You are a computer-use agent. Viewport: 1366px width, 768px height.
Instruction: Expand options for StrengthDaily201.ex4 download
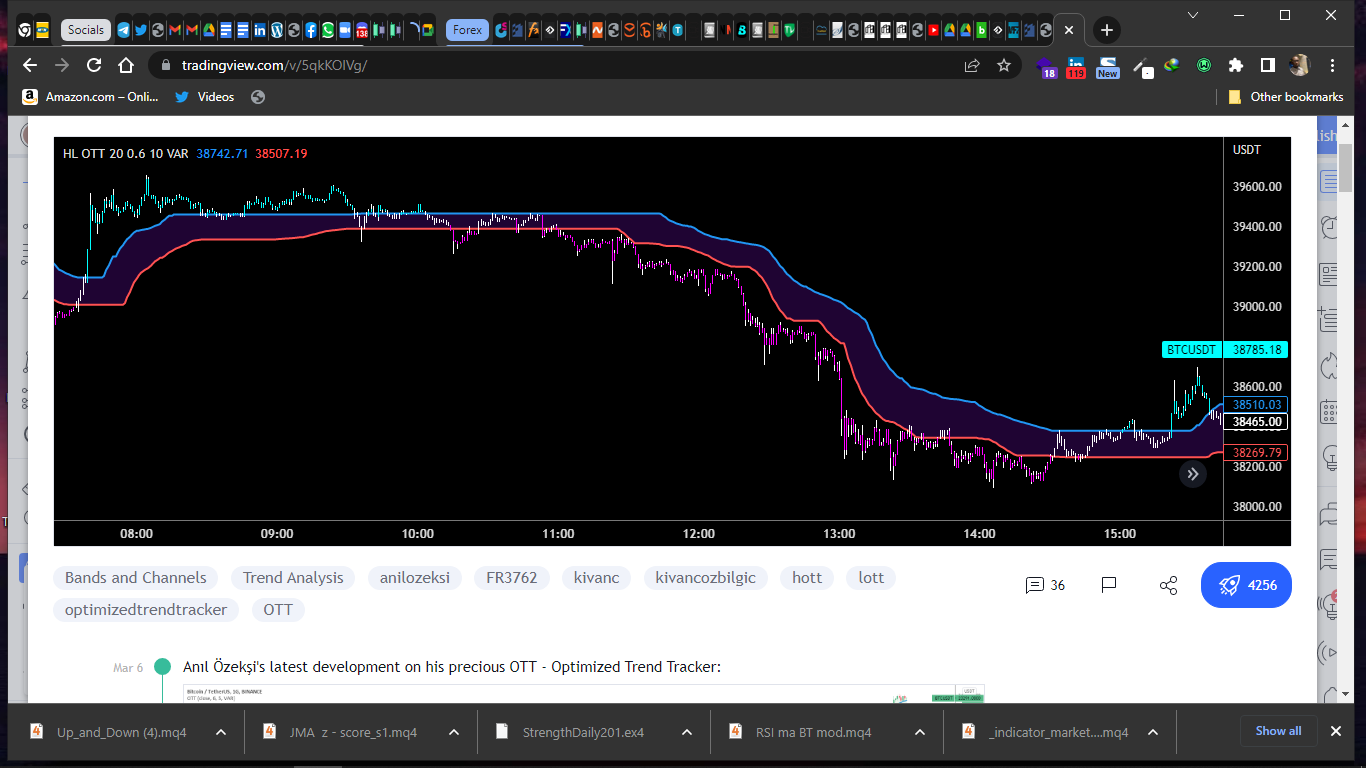click(686, 732)
